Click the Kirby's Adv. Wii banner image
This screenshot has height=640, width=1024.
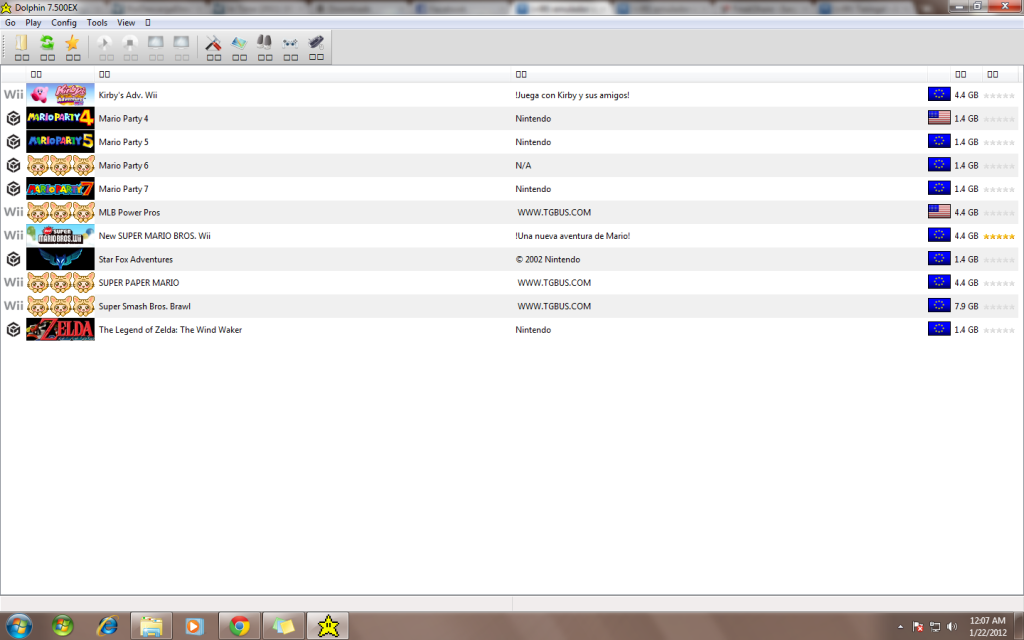pos(60,95)
